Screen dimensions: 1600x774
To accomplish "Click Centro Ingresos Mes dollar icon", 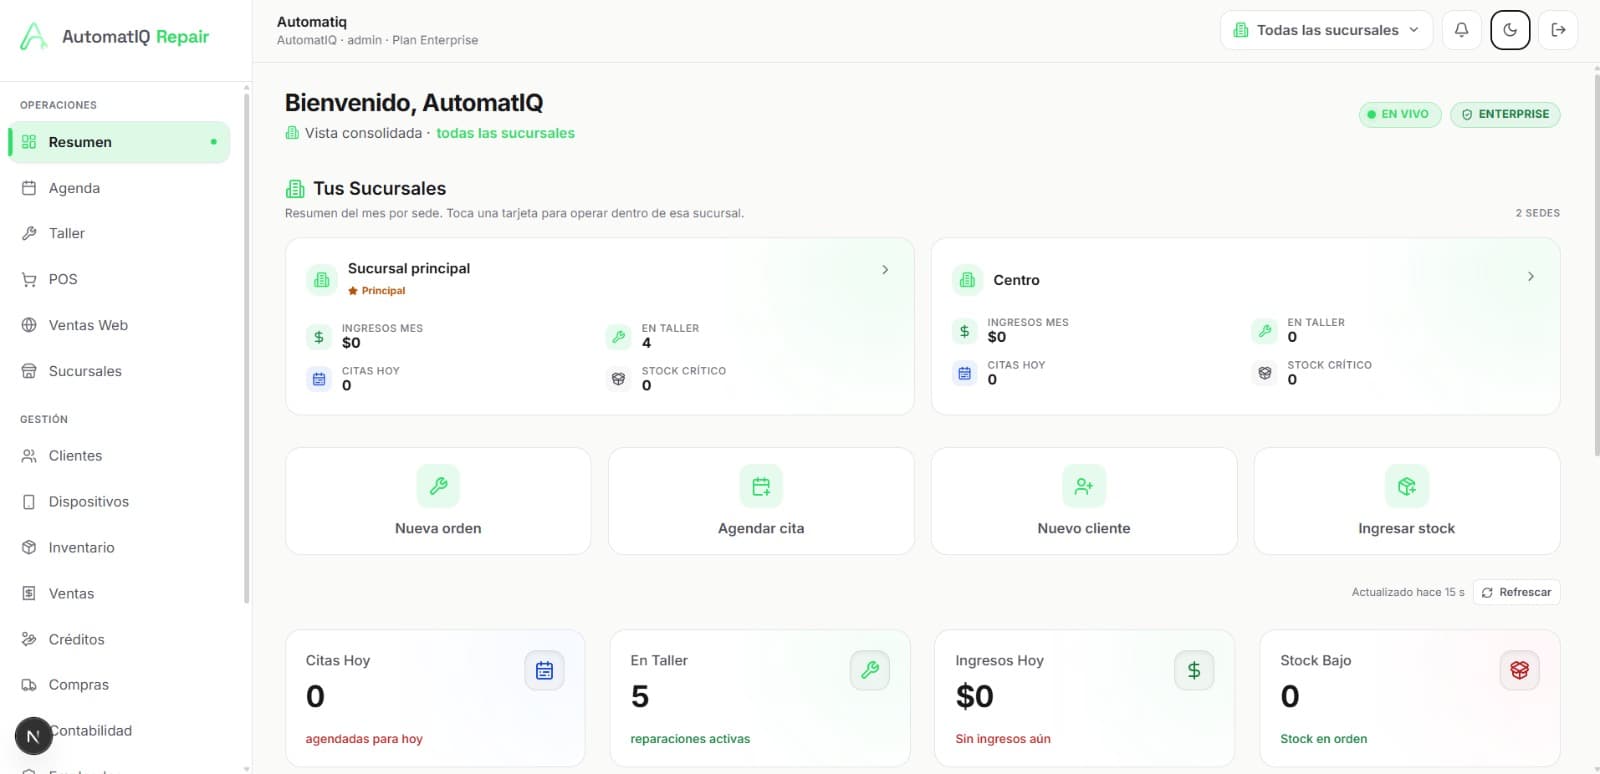I will pos(964,331).
